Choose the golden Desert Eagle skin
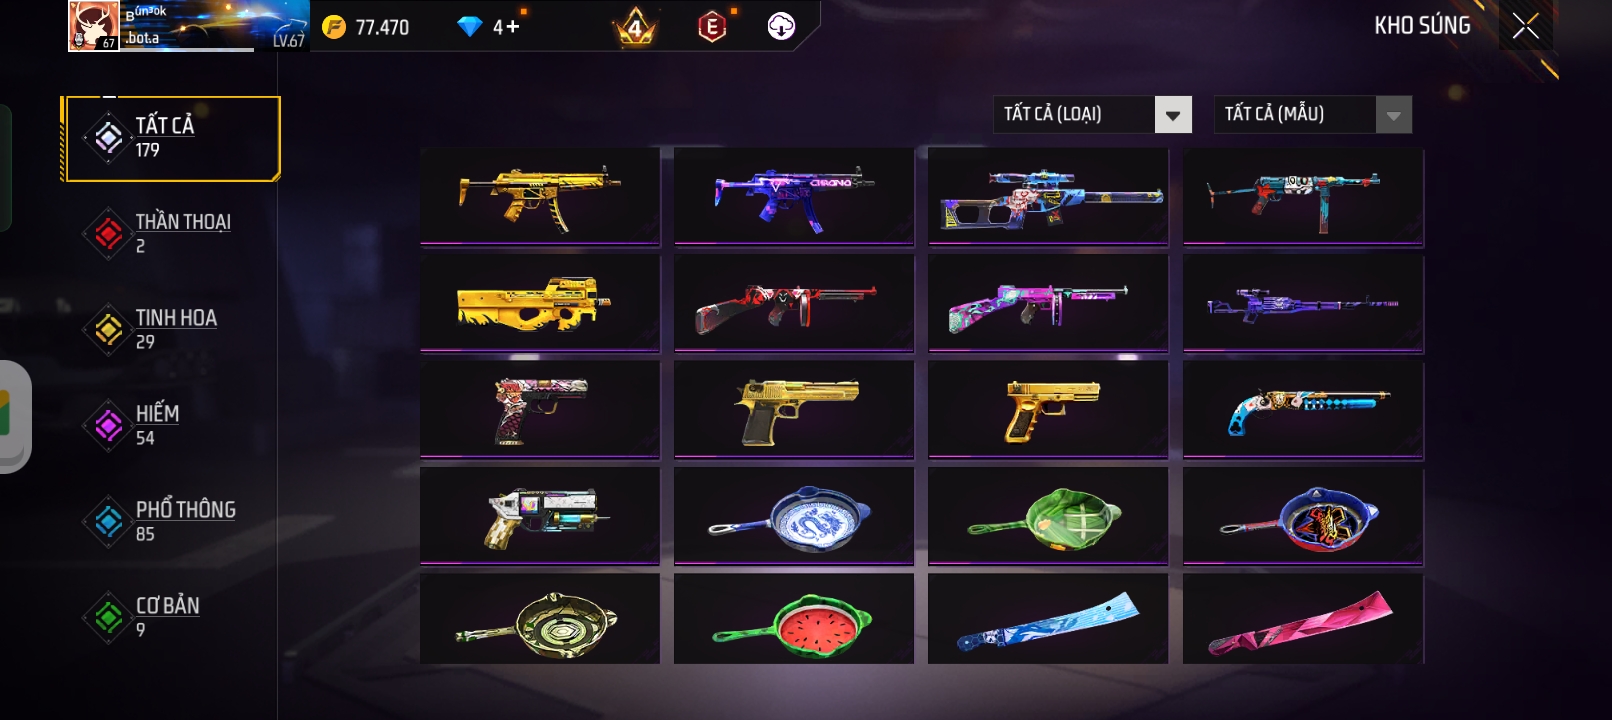The height and width of the screenshot is (720, 1612). click(x=794, y=410)
